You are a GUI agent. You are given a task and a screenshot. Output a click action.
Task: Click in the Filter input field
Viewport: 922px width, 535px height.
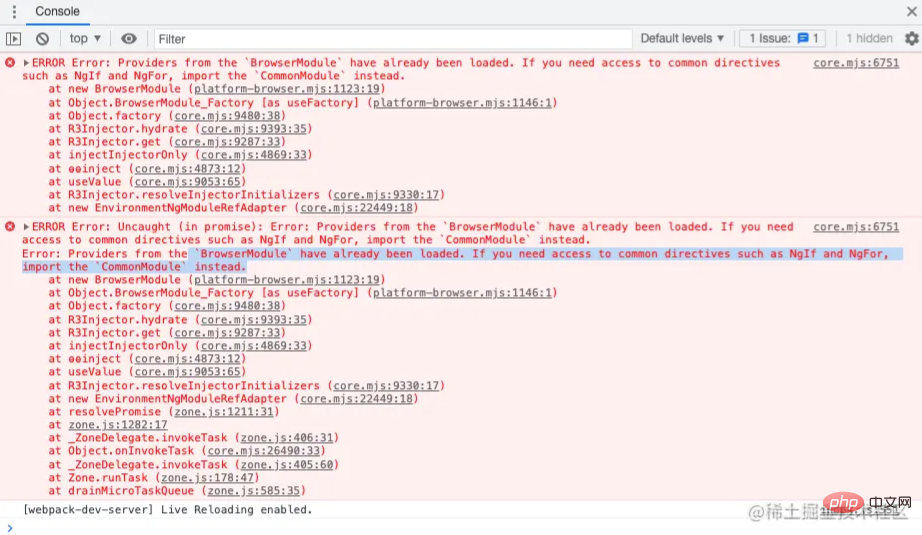tap(390, 39)
